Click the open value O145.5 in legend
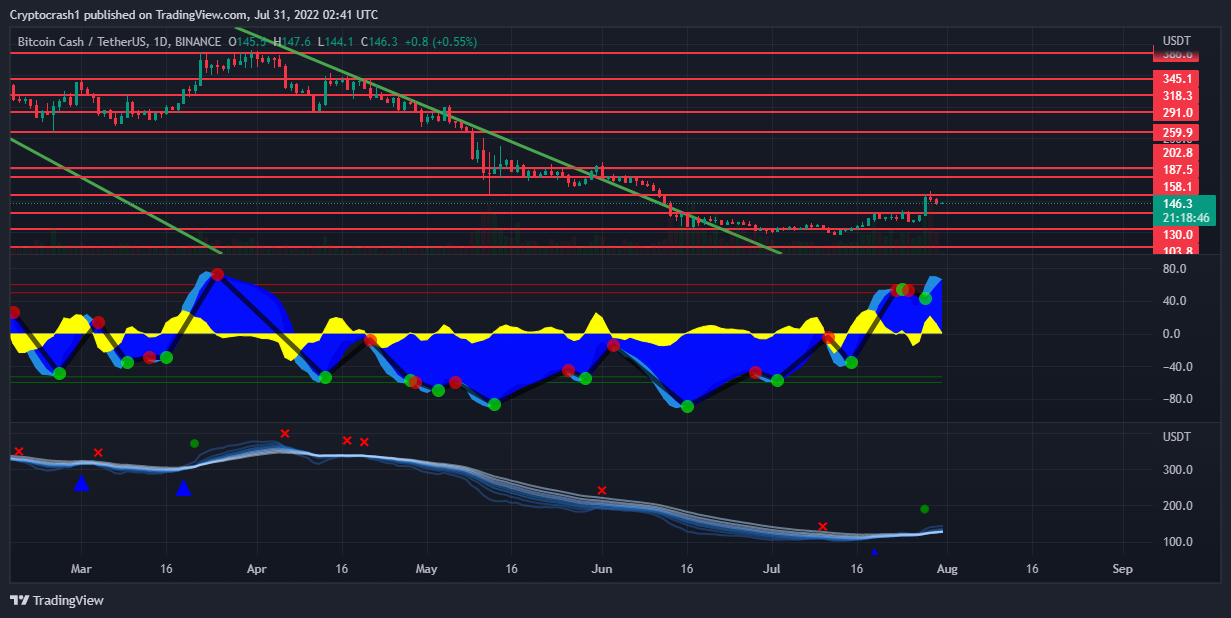Viewport: 1231px width, 618px height. click(248, 42)
